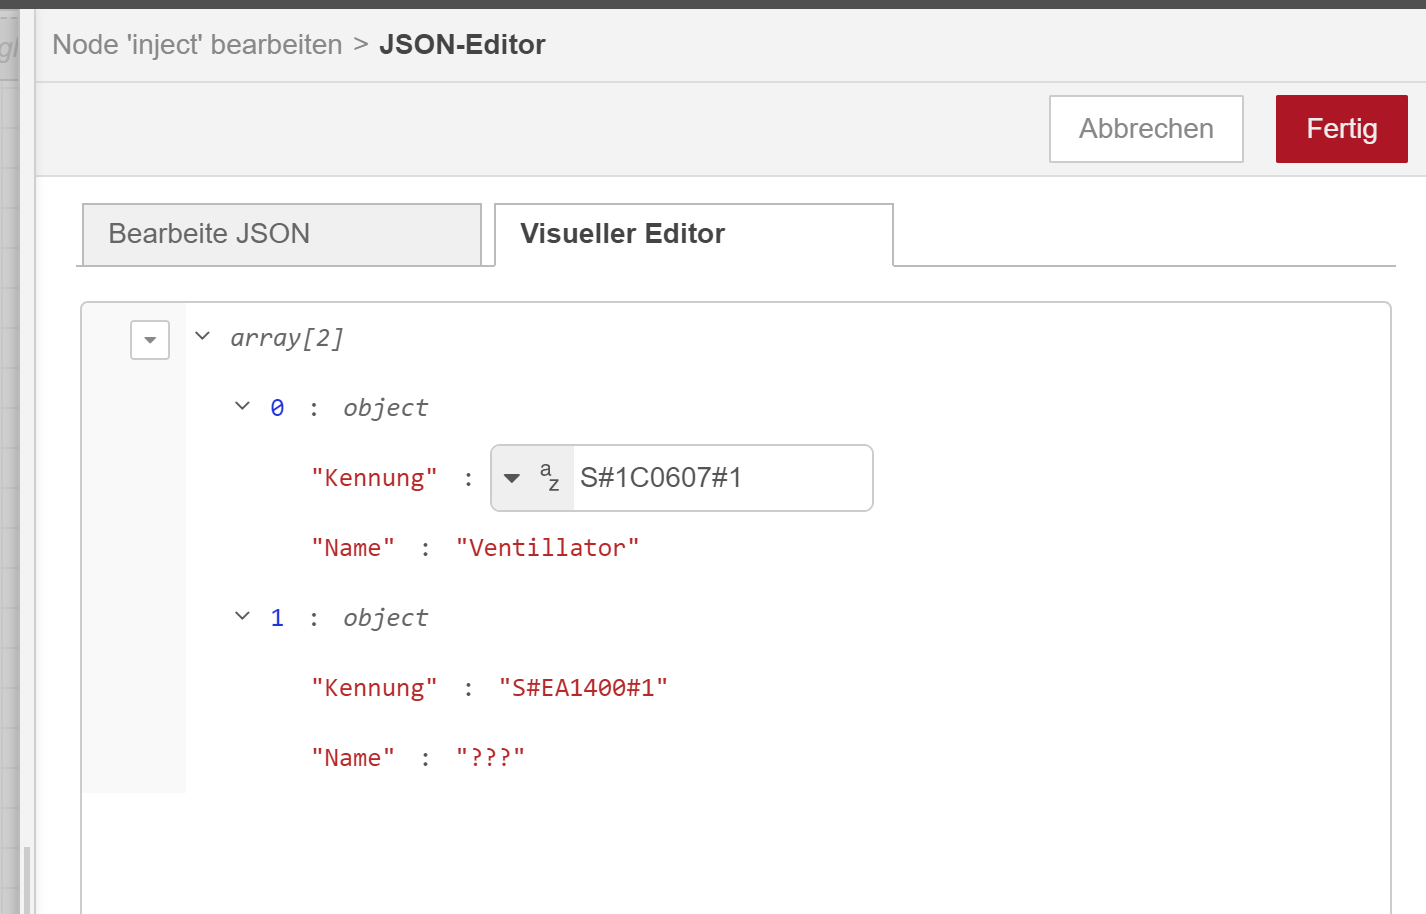Select the Visueller Editor tab
The height and width of the screenshot is (914, 1426).
(x=693, y=234)
